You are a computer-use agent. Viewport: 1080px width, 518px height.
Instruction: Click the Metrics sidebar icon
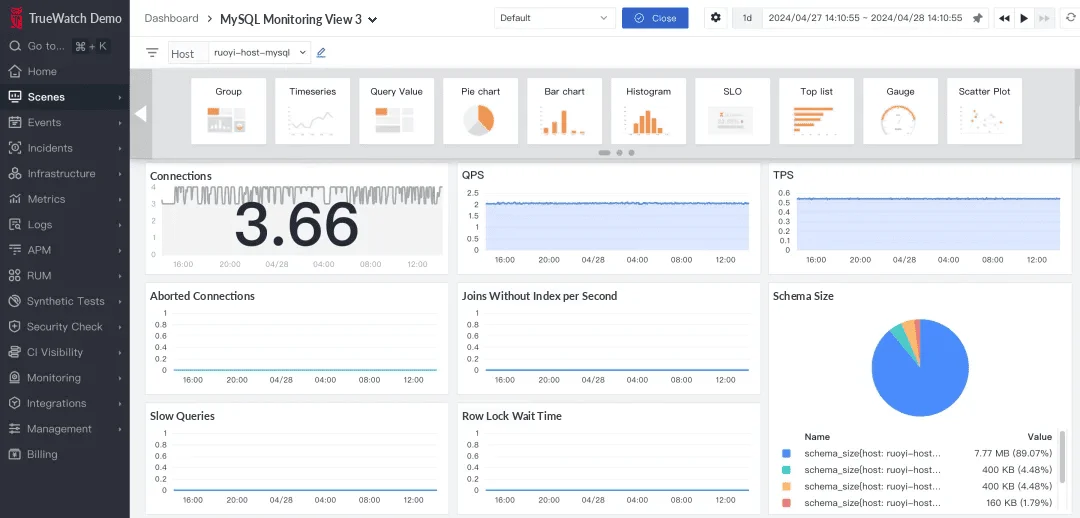coord(15,199)
